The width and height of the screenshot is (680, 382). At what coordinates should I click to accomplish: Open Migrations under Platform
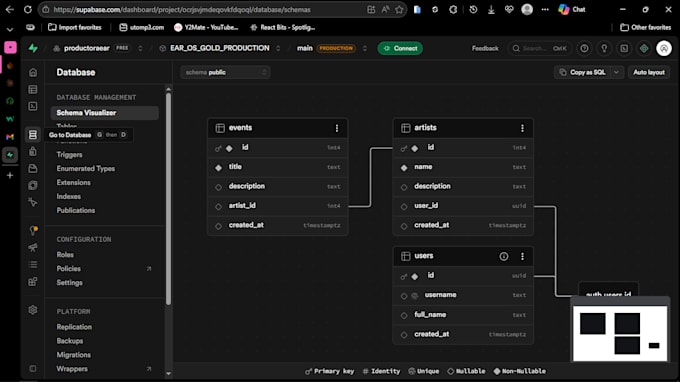coord(74,354)
